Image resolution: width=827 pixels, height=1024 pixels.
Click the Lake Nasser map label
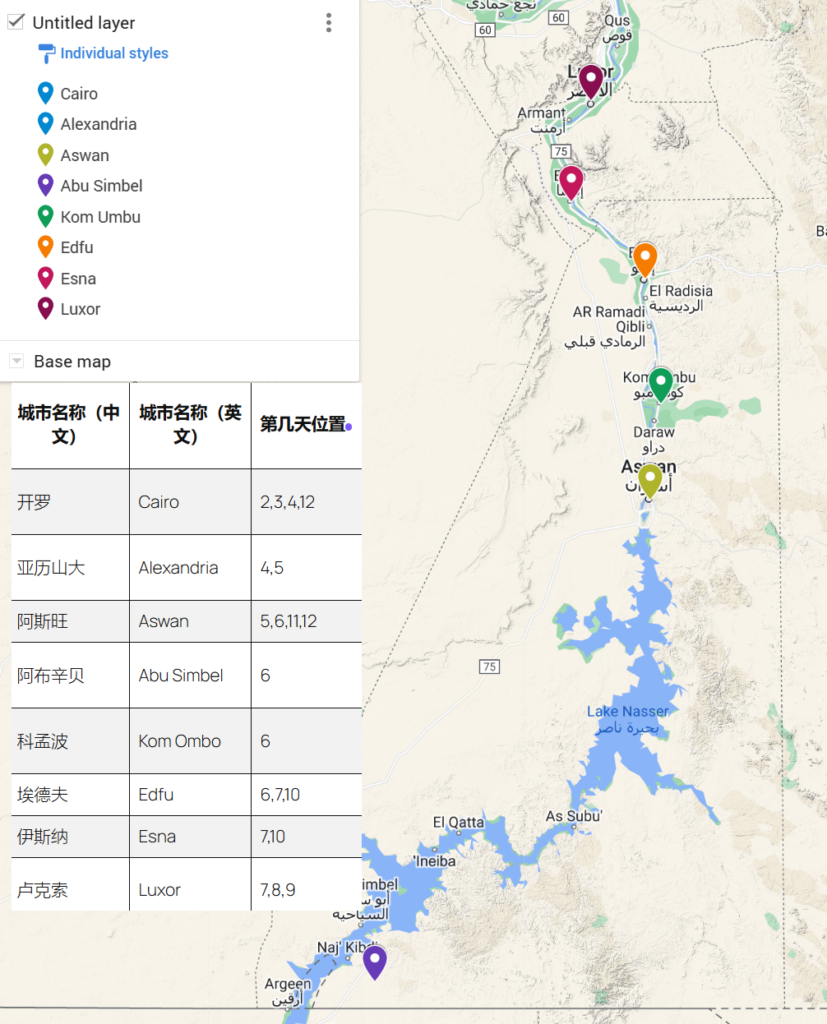(628, 712)
